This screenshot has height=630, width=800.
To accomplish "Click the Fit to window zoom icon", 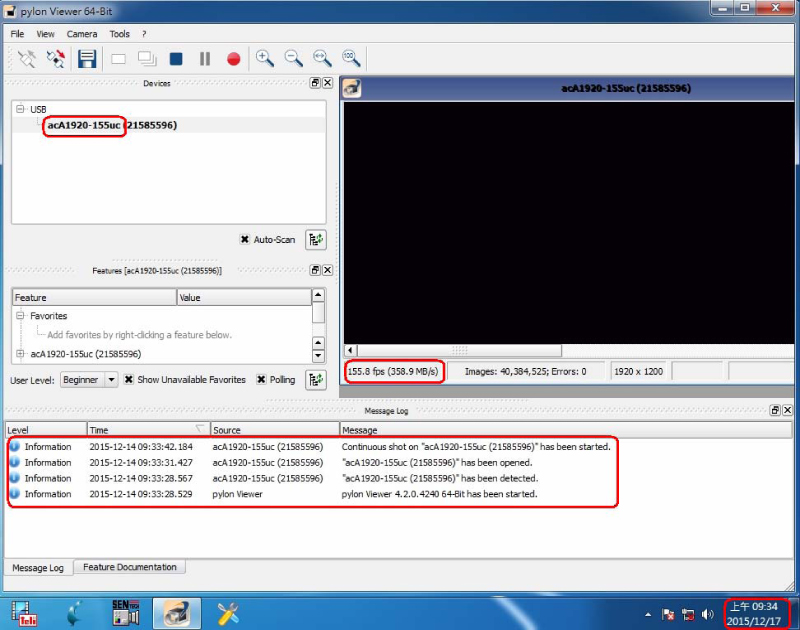I will pyautogui.click(x=322, y=58).
